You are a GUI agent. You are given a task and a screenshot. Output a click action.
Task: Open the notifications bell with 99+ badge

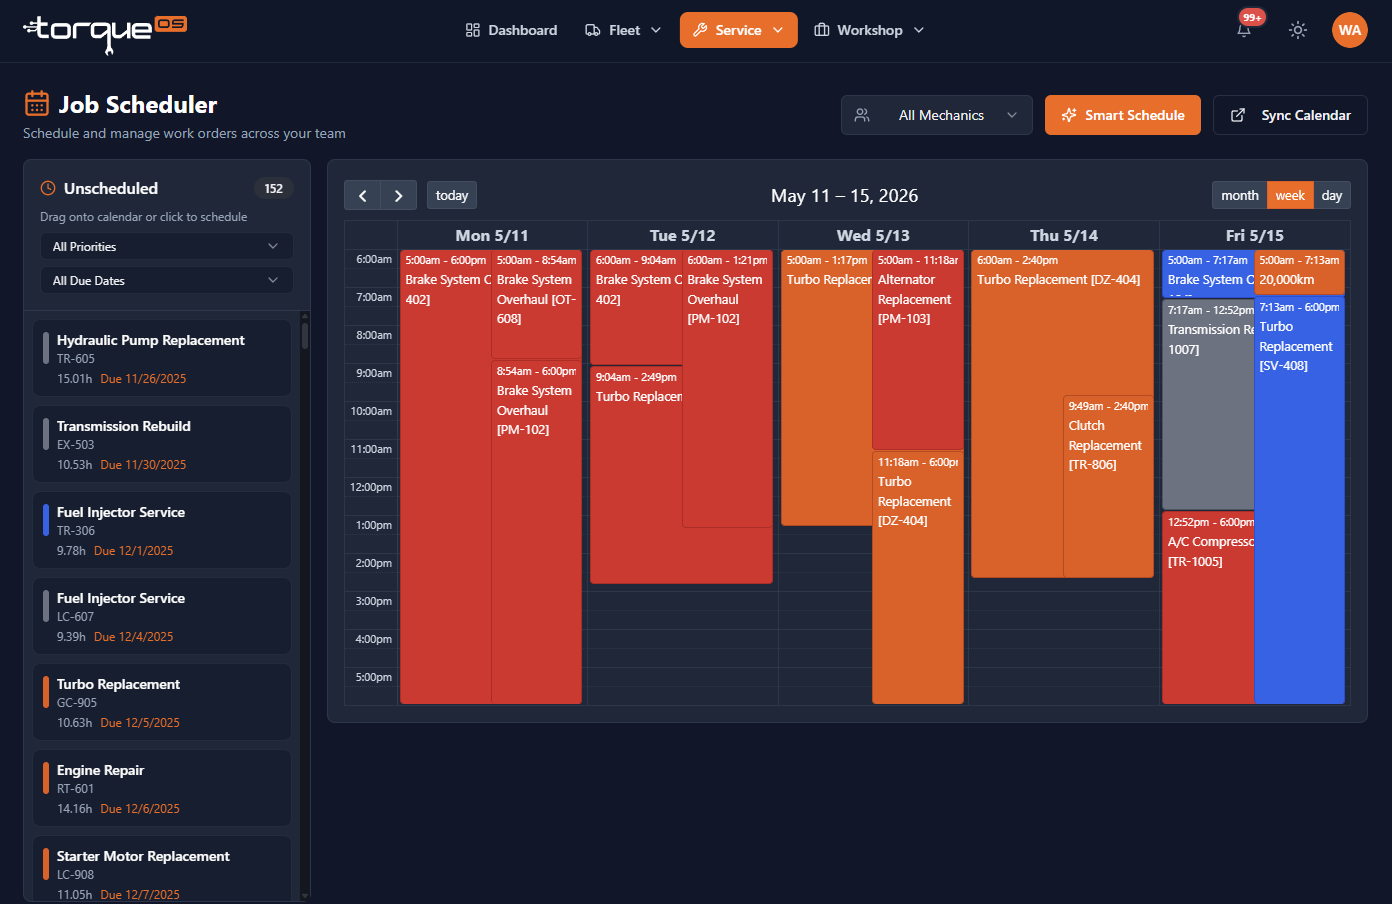1244,30
